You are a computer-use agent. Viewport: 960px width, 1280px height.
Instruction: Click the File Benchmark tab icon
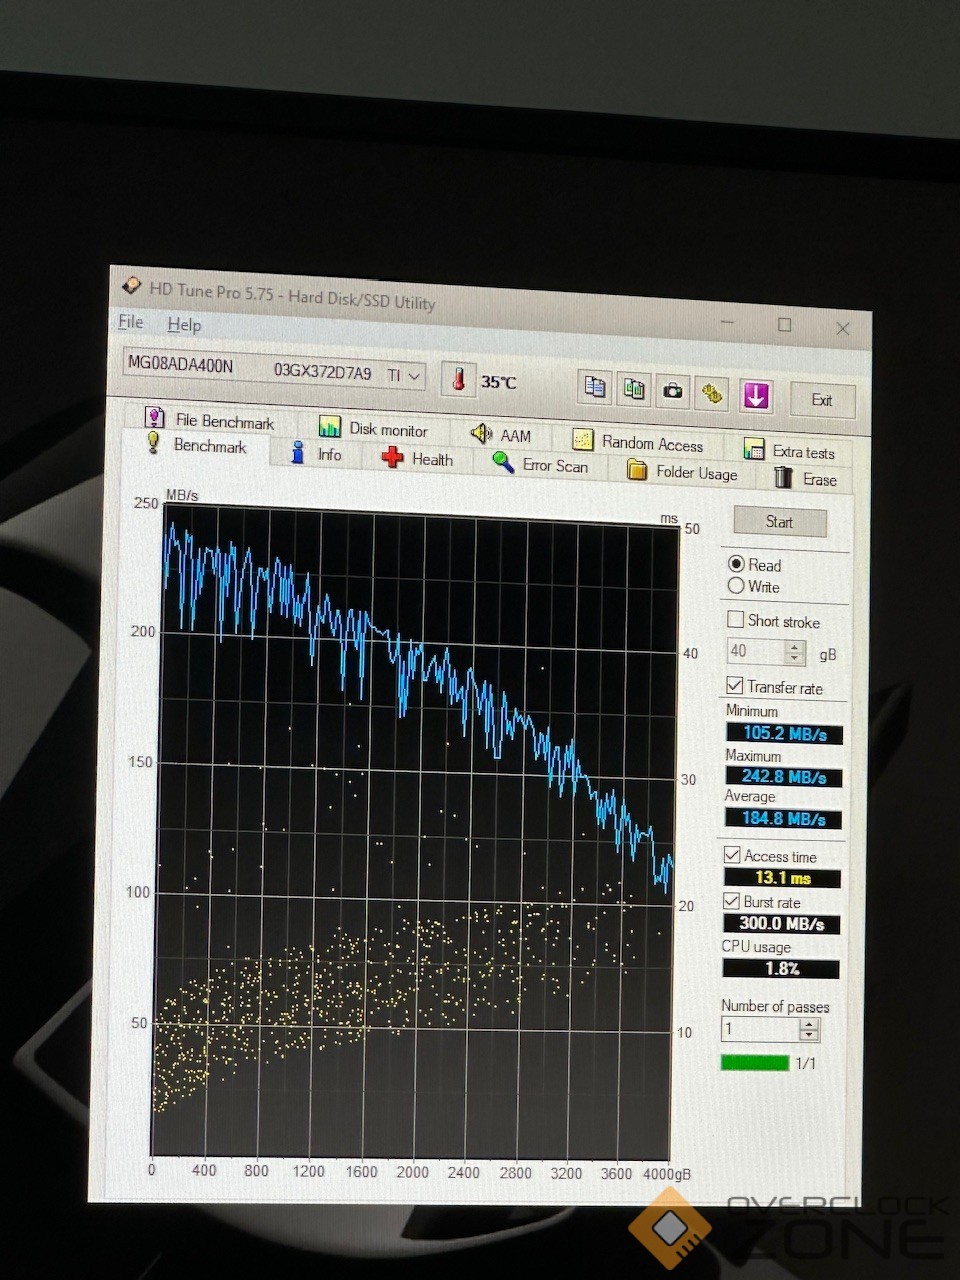point(154,417)
